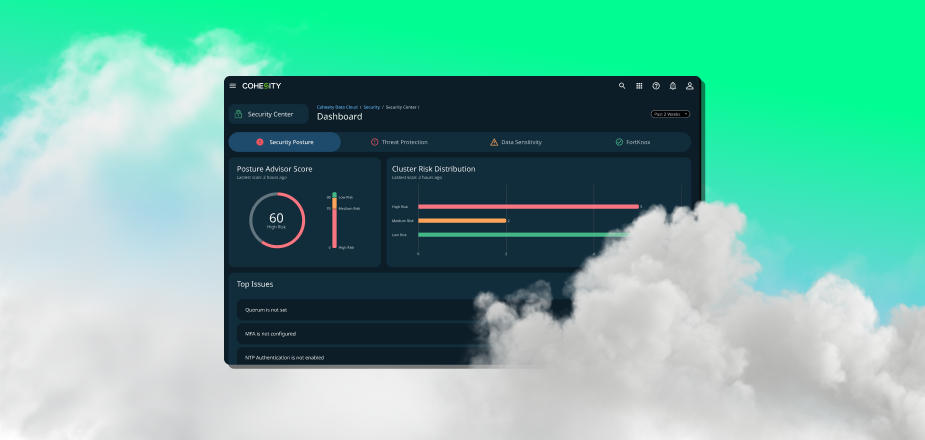The image size is (925, 440).
Task: Click the Medium Risk label on the scale
Action: (349, 208)
